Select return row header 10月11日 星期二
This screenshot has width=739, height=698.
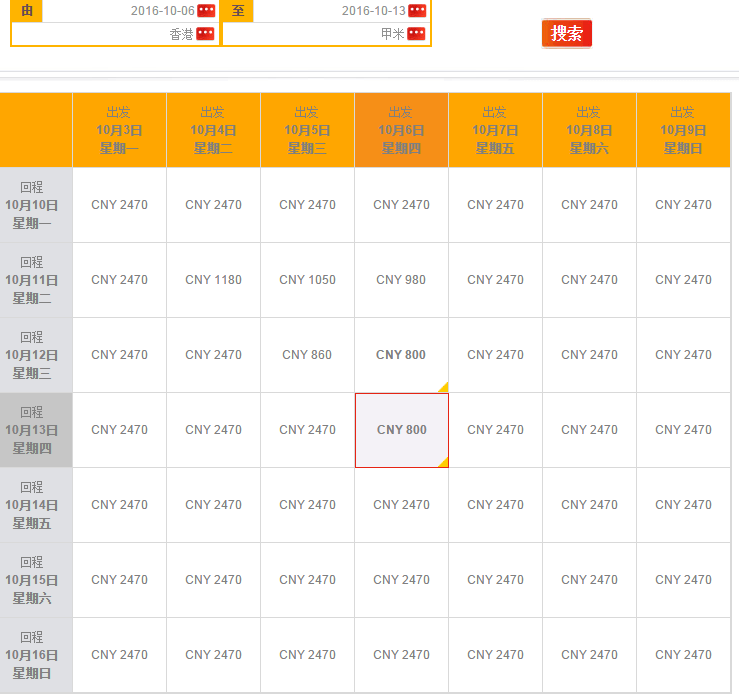tap(36, 280)
